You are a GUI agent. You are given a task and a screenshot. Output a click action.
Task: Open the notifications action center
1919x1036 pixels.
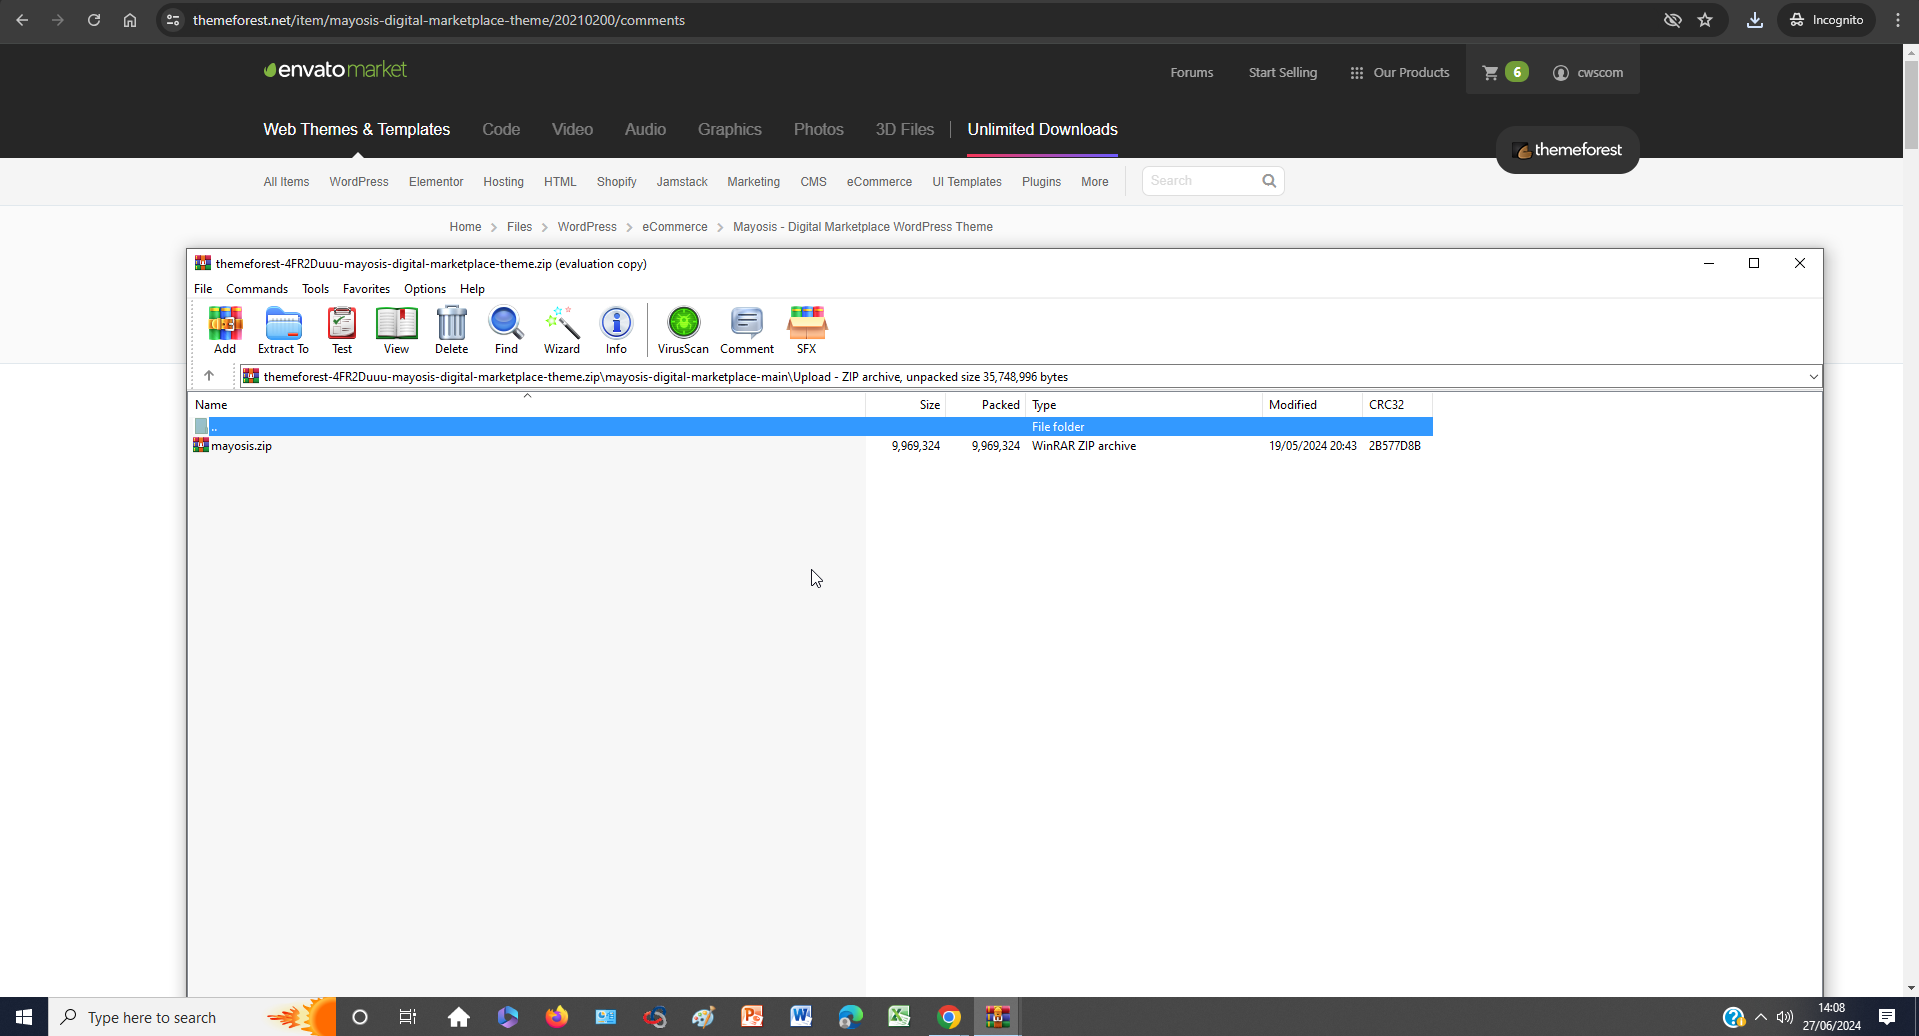point(1887,1017)
